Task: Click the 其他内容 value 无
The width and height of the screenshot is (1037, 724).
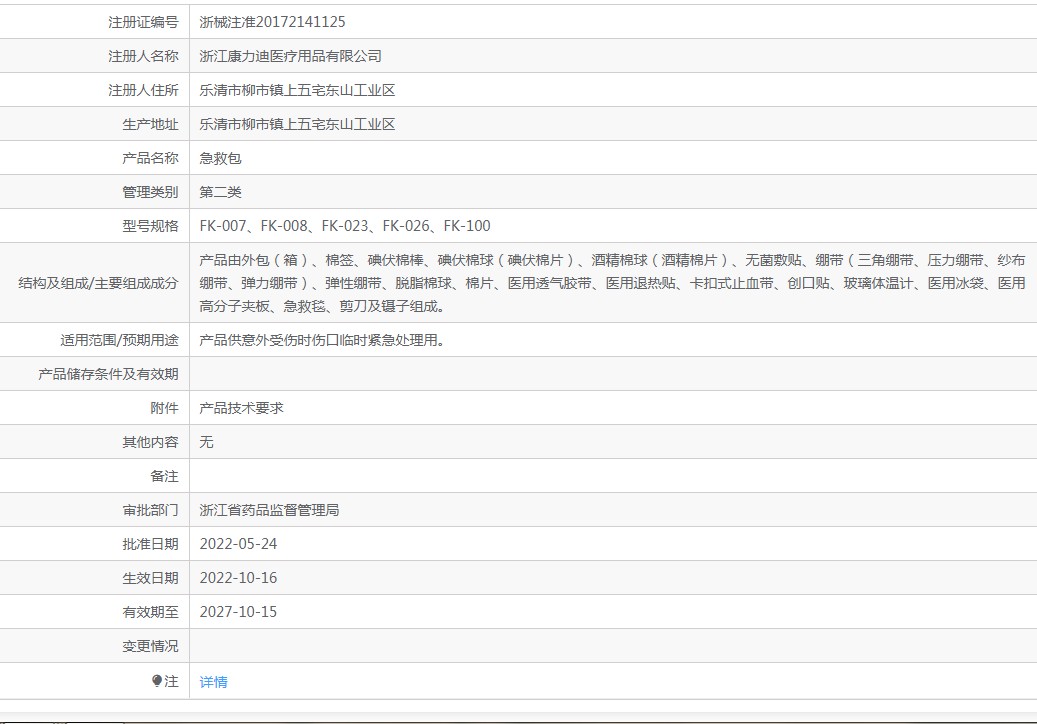Action: 206,442
